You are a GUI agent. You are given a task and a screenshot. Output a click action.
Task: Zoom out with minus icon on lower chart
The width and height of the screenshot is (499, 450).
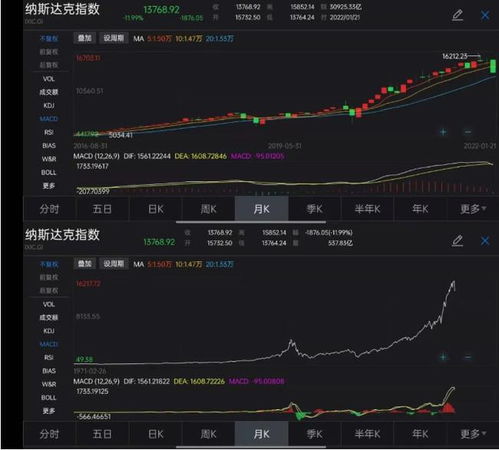click(468, 357)
